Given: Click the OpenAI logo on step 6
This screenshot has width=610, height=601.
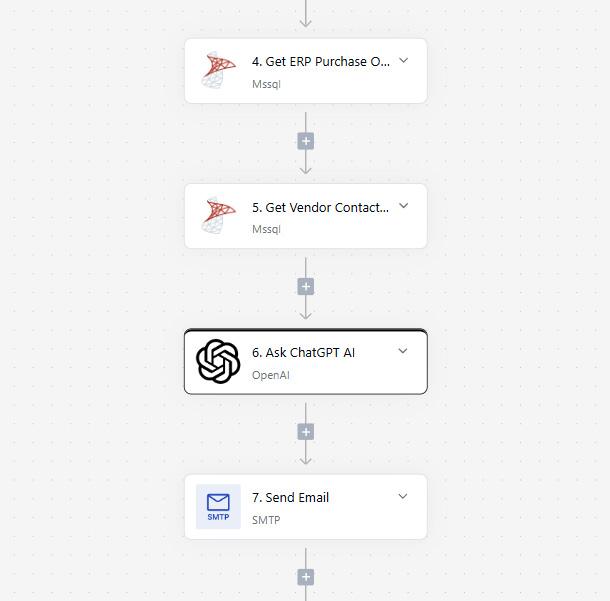Looking at the screenshot, I should pos(218,361).
